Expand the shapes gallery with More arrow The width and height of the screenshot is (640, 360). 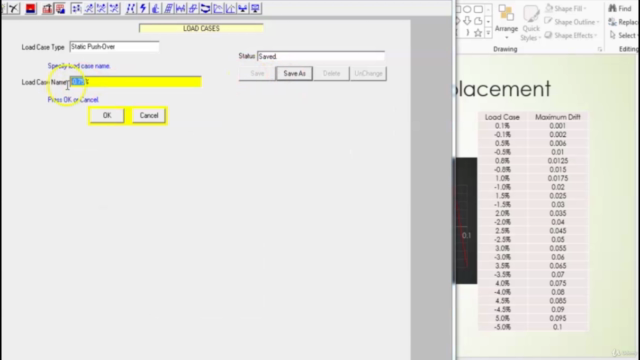pyautogui.click(x=488, y=33)
